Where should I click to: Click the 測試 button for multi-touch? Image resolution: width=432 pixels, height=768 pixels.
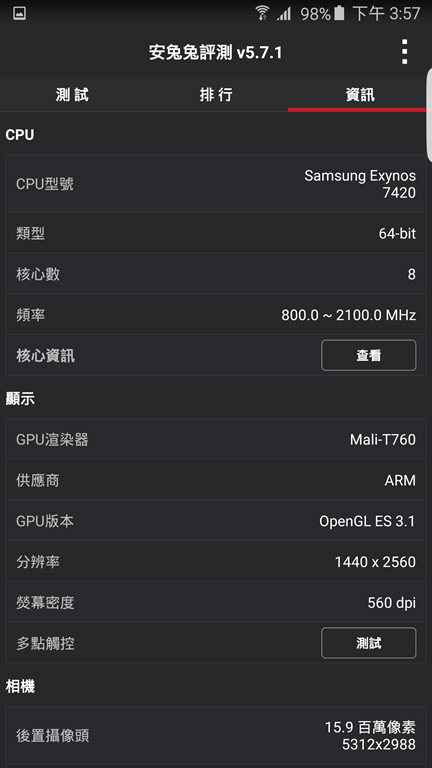tap(369, 643)
